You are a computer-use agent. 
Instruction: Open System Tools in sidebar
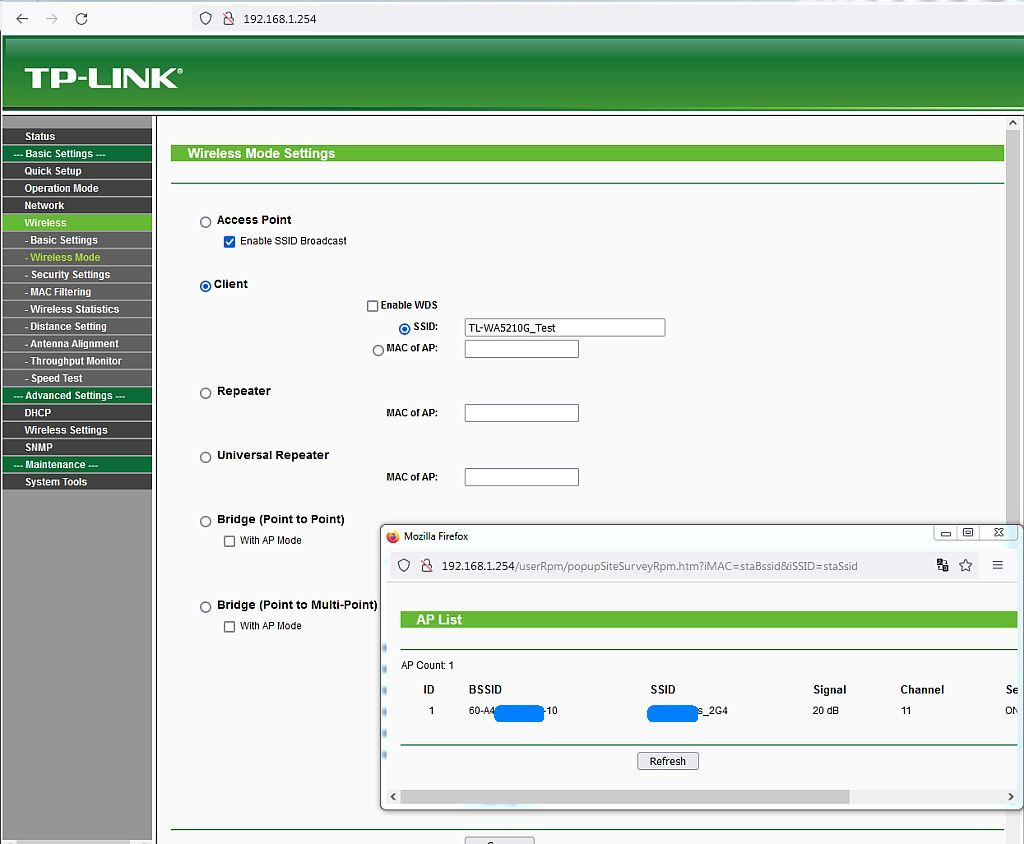coord(56,482)
